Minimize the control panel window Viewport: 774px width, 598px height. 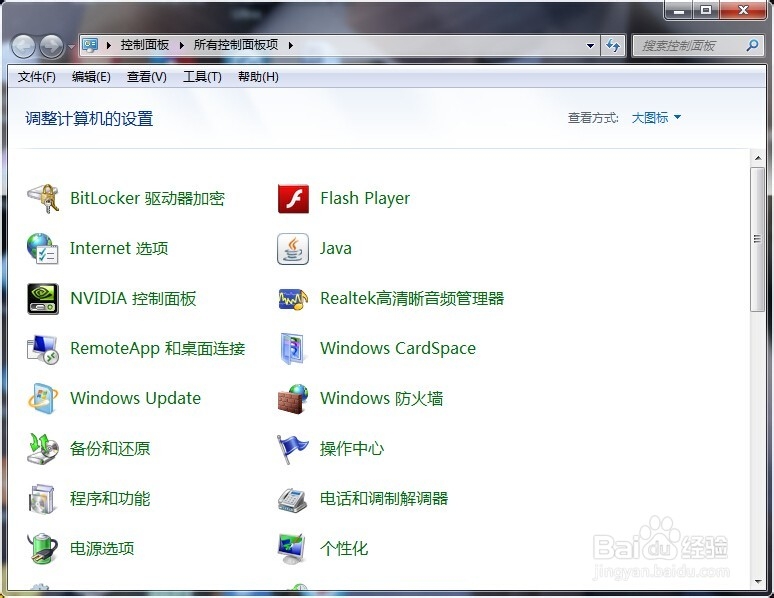click(x=680, y=10)
